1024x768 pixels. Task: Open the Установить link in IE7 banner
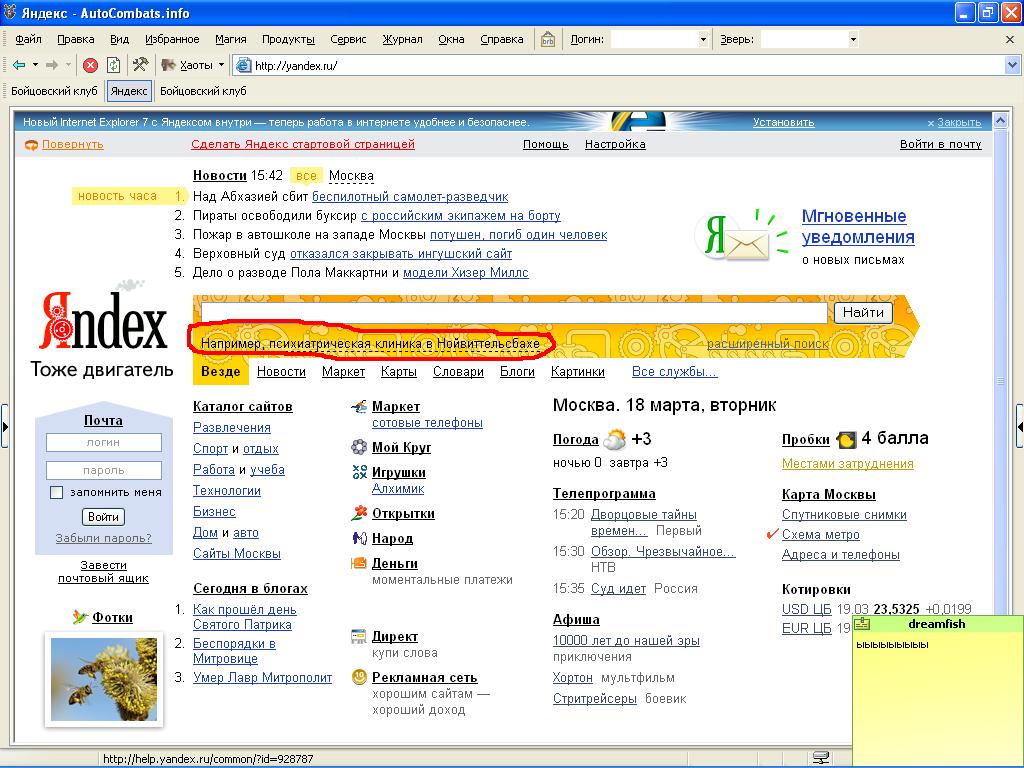click(783, 122)
